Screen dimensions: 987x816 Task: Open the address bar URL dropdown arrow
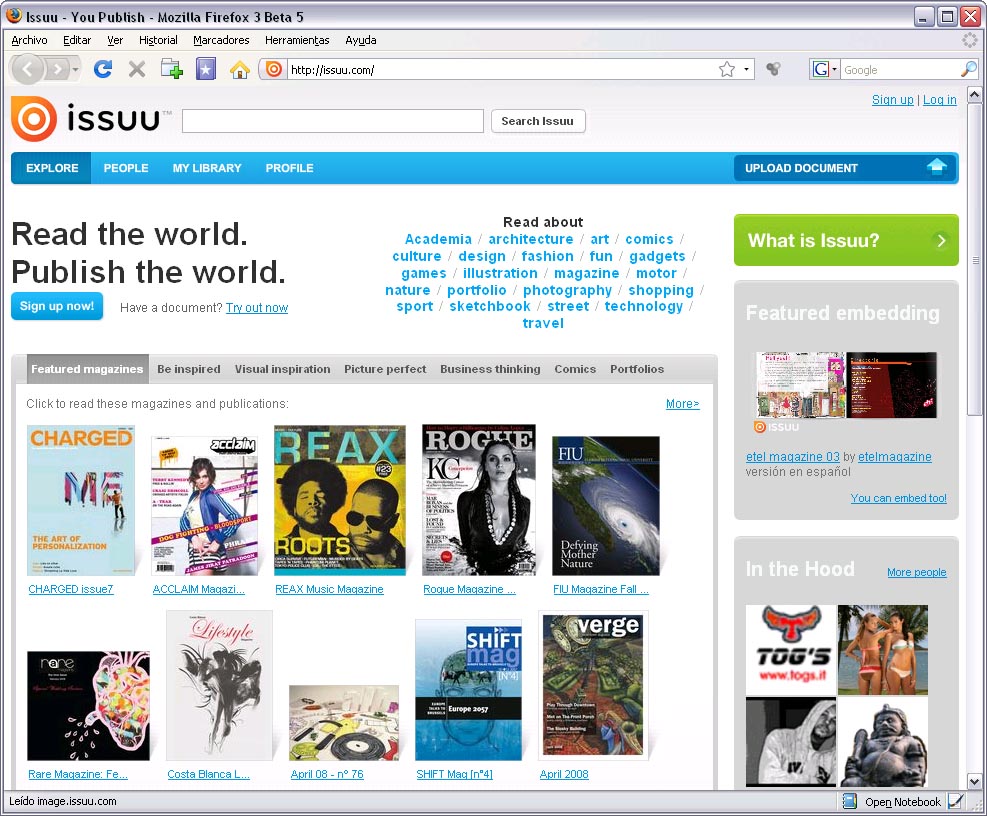(x=747, y=69)
